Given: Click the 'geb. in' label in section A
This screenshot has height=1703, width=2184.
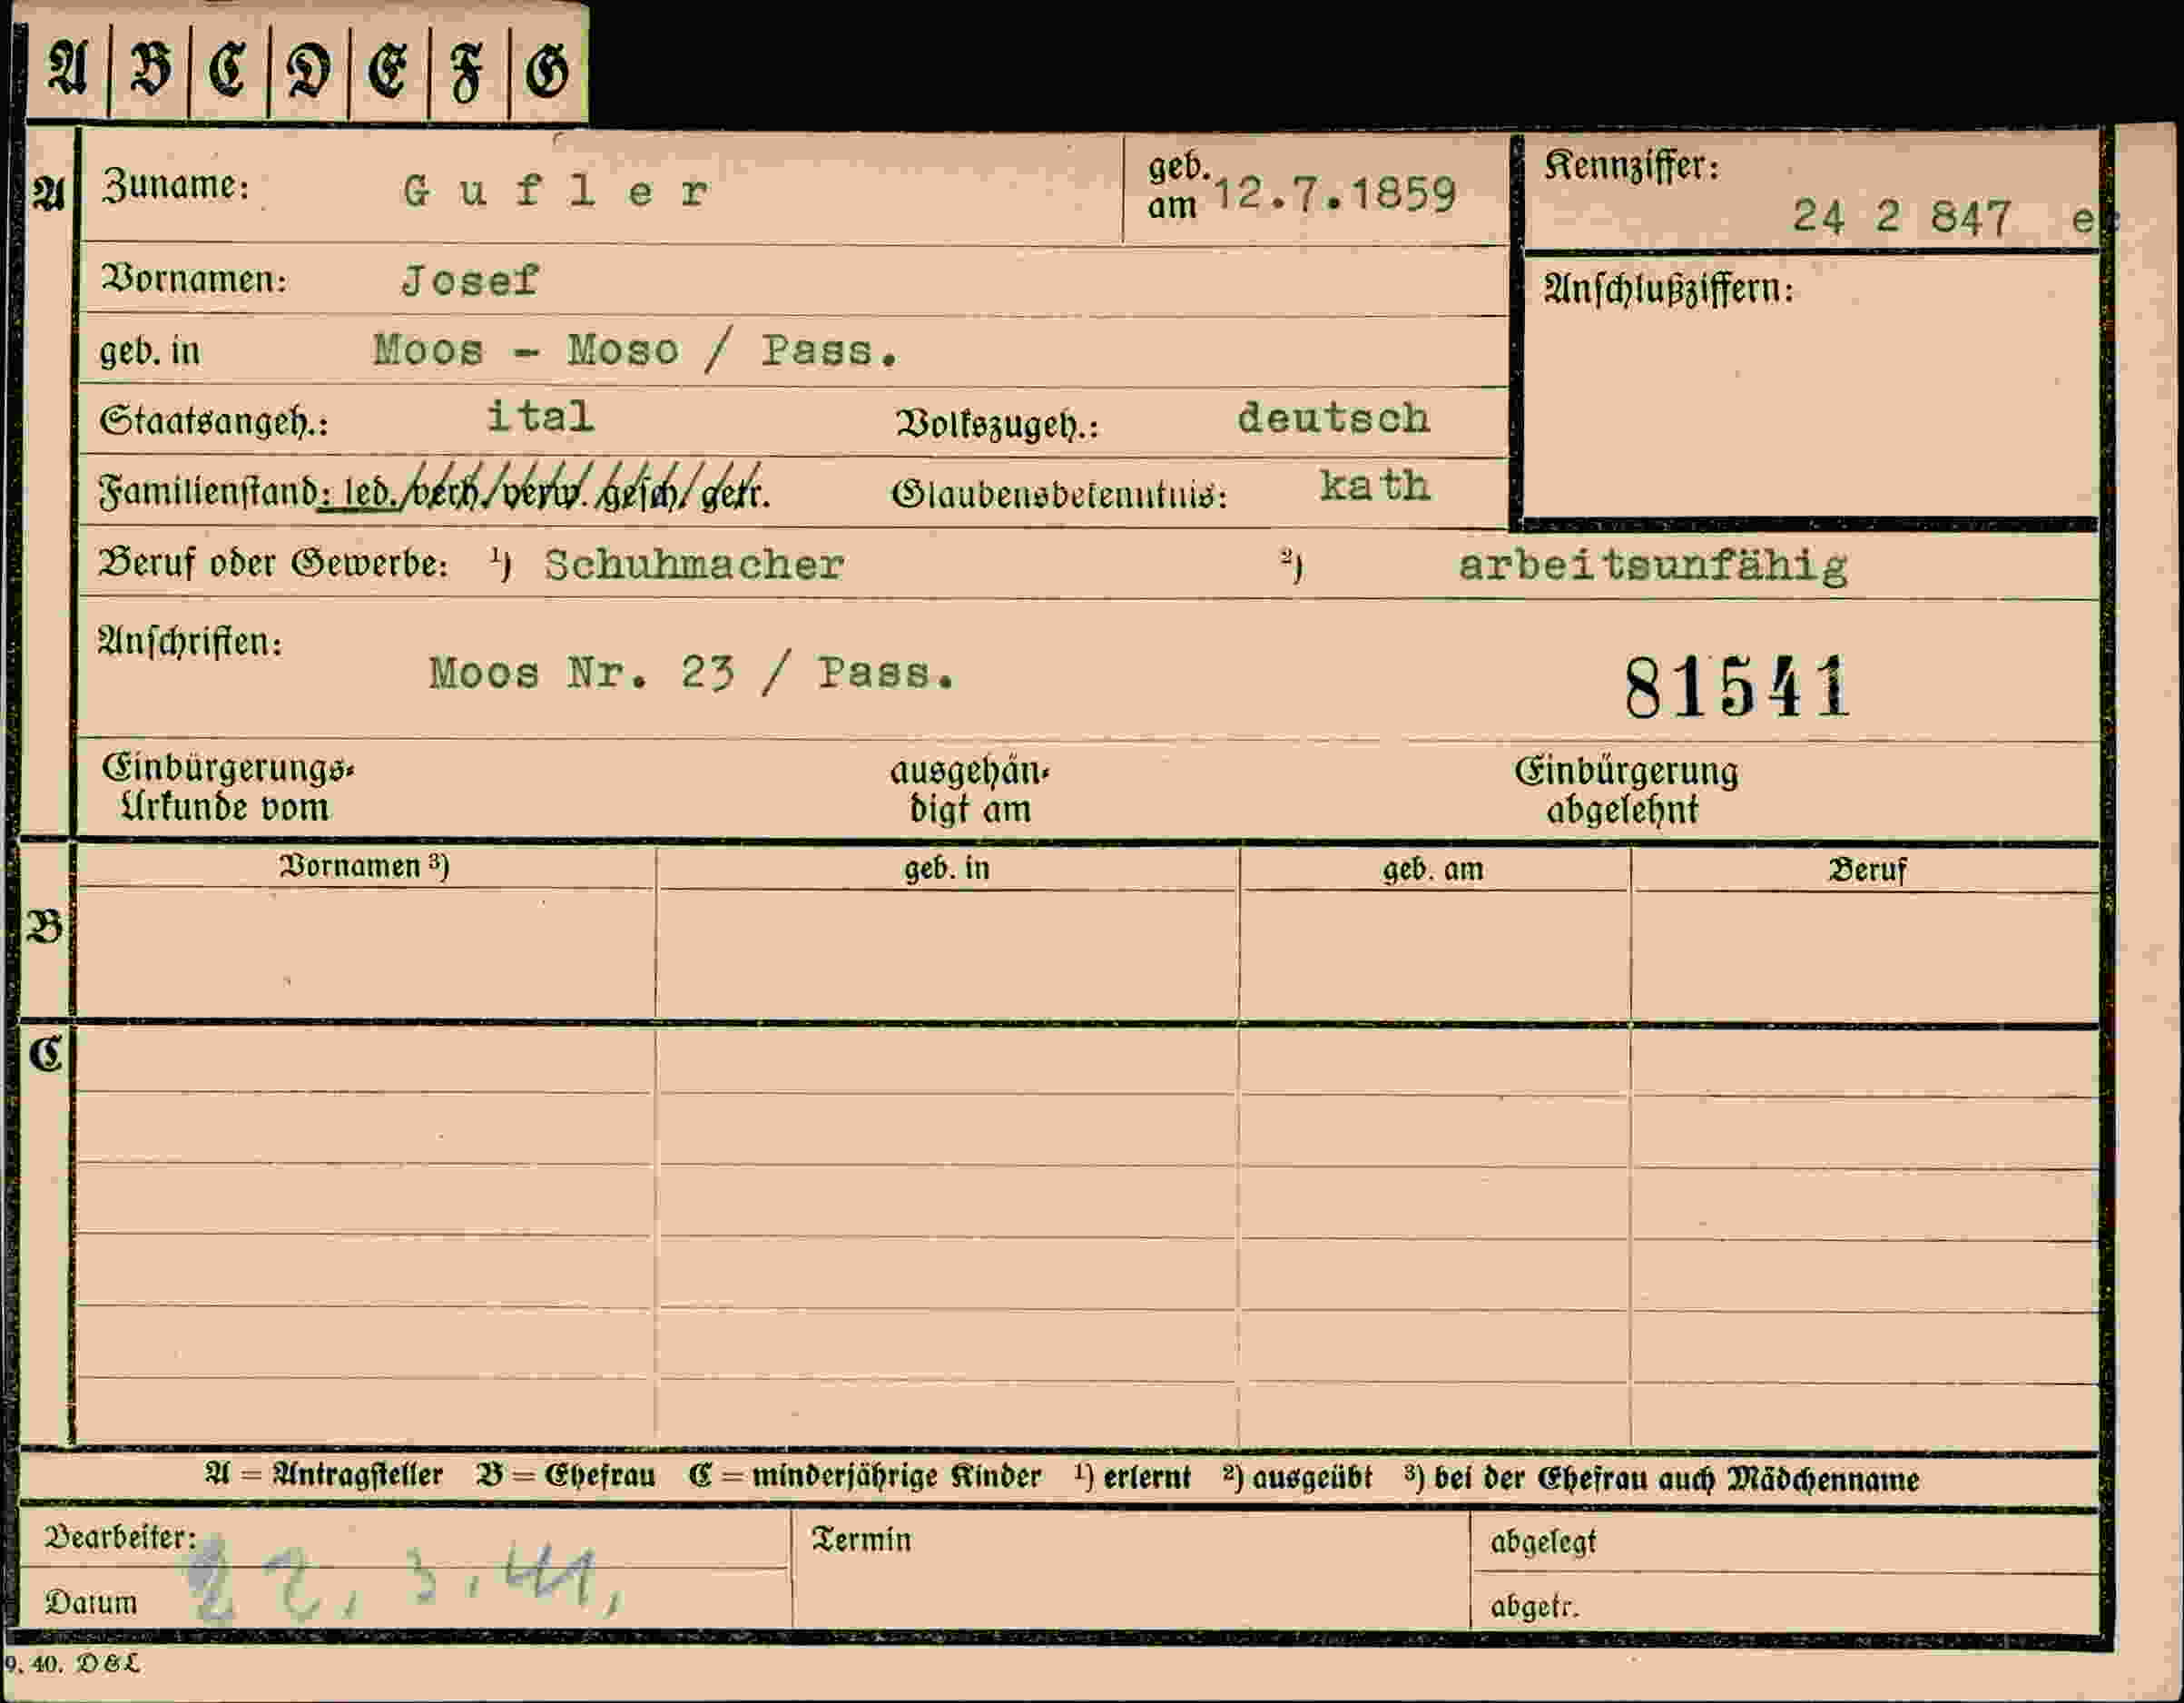Looking at the screenshot, I should pyautogui.click(x=150, y=351).
